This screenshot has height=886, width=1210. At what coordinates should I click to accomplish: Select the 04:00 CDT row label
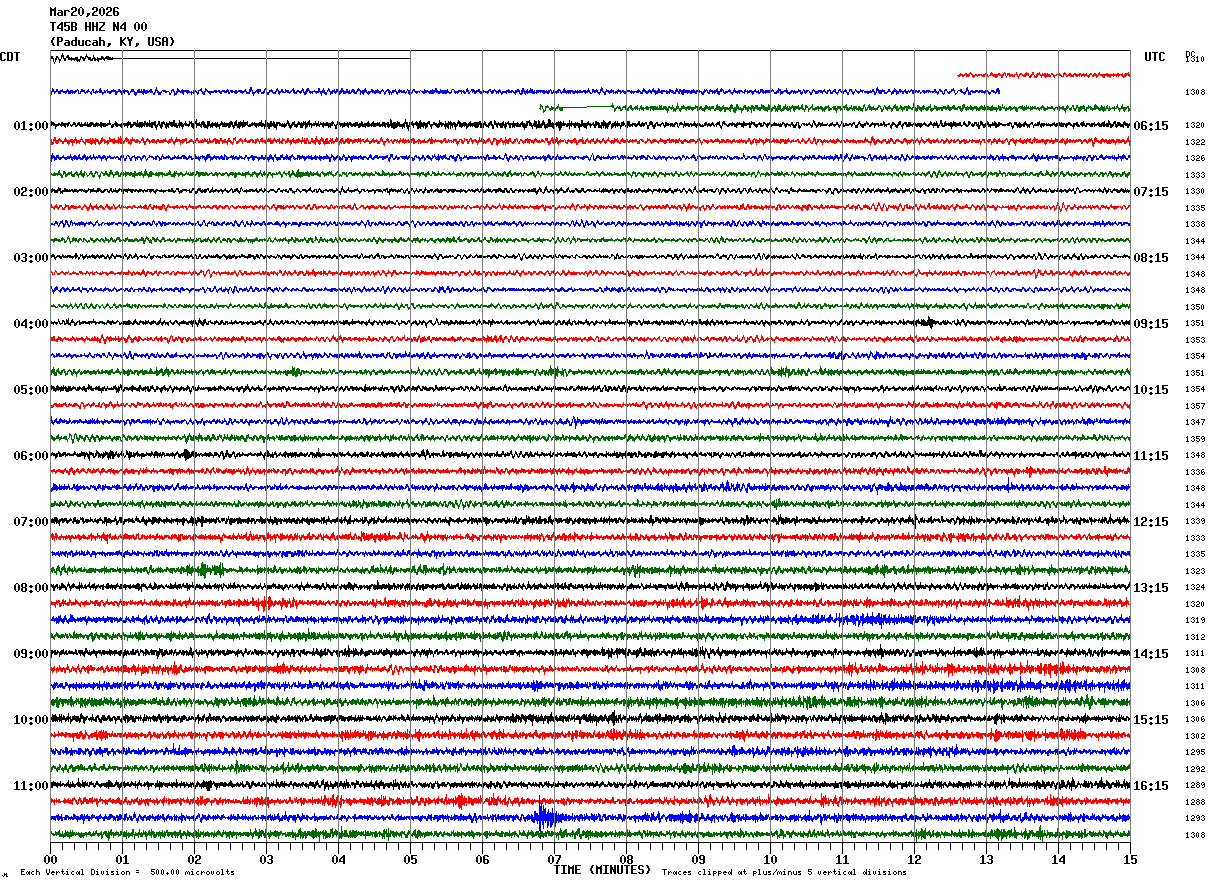coord(31,324)
